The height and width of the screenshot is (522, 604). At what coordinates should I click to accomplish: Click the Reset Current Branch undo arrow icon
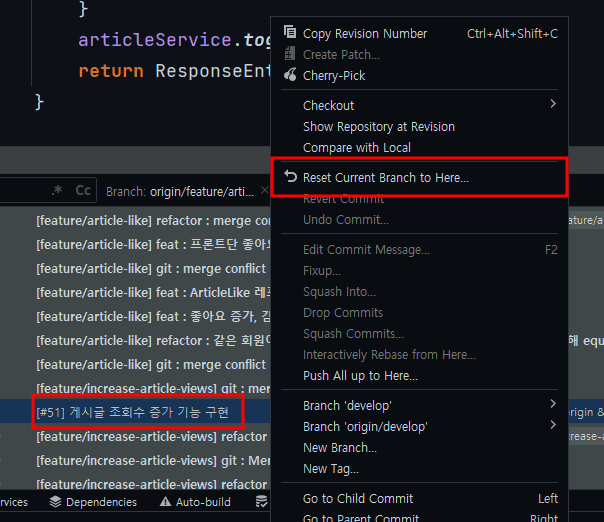290,177
